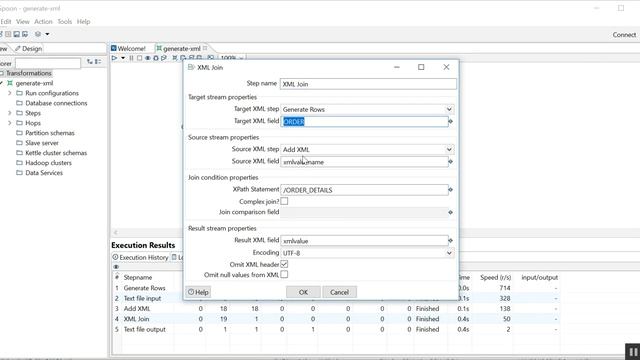This screenshot has height=360, width=640.
Task: Expand the perspectives dropdown arrow in the main toolbar
Action: [47, 34]
